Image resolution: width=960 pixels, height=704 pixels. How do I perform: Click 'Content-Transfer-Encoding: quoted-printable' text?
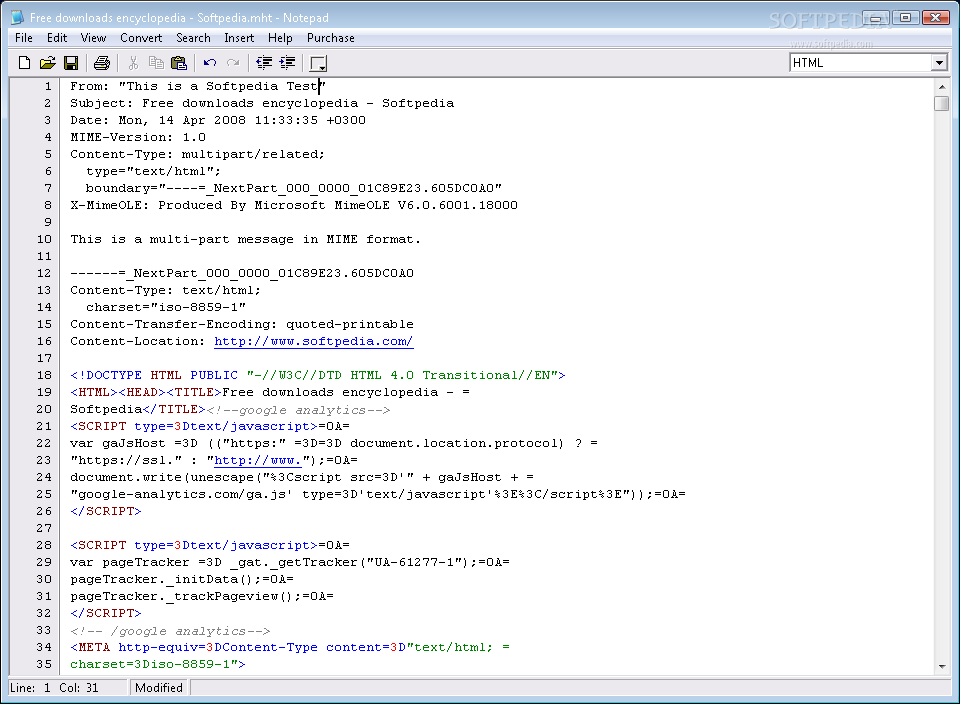pyautogui.click(x=242, y=324)
